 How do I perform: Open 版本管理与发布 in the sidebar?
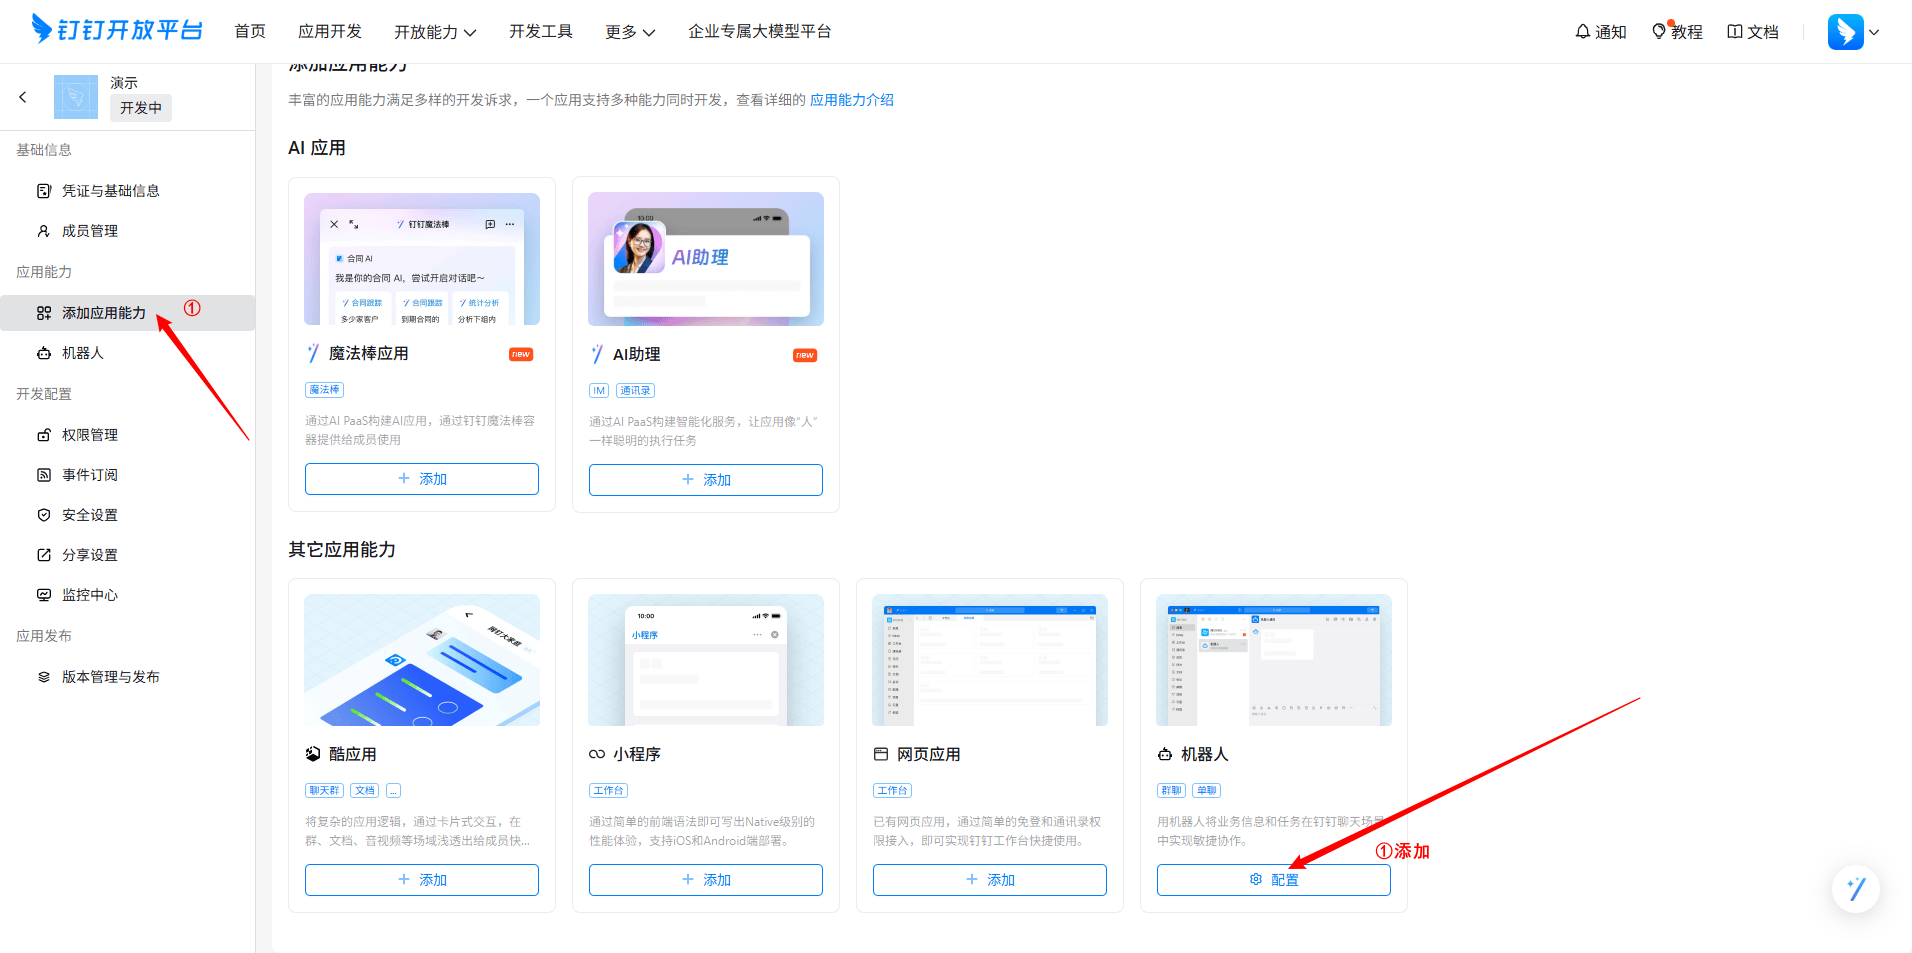click(x=110, y=677)
